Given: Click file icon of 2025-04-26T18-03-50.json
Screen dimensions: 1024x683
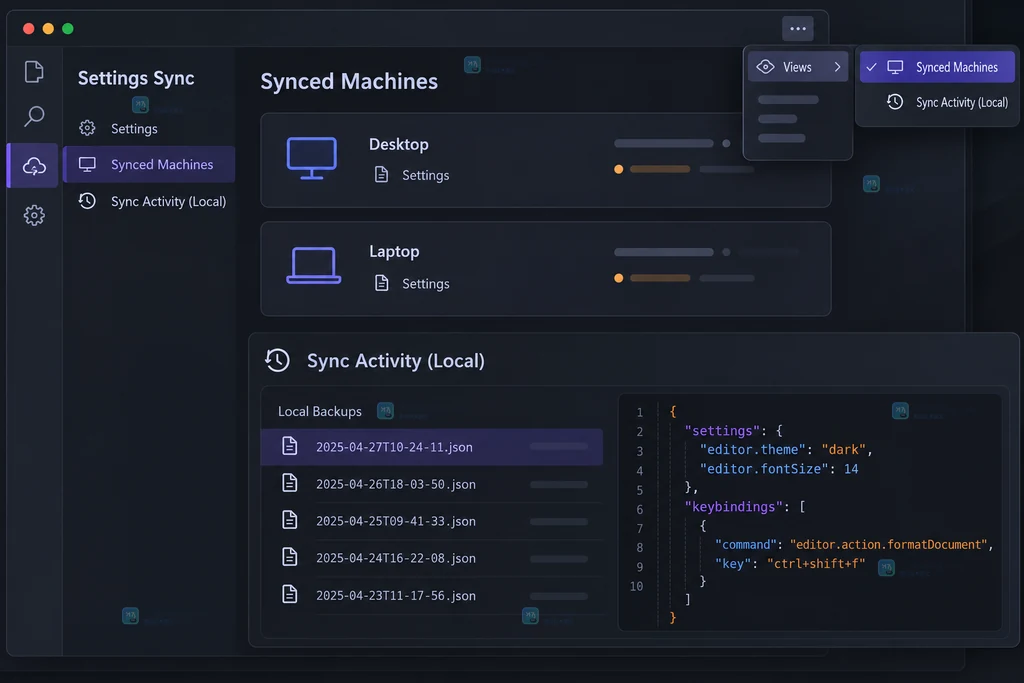Looking at the screenshot, I should click(x=289, y=483).
